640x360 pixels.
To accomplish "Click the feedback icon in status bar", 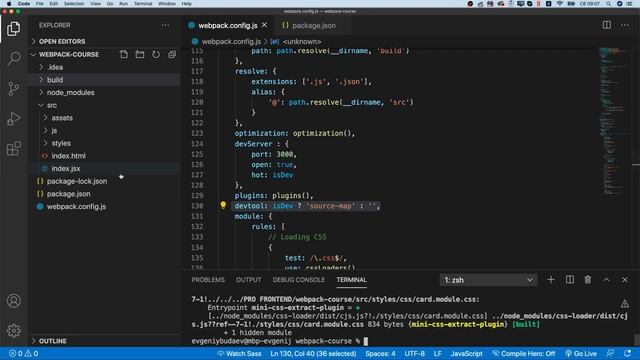I will coord(610,353).
